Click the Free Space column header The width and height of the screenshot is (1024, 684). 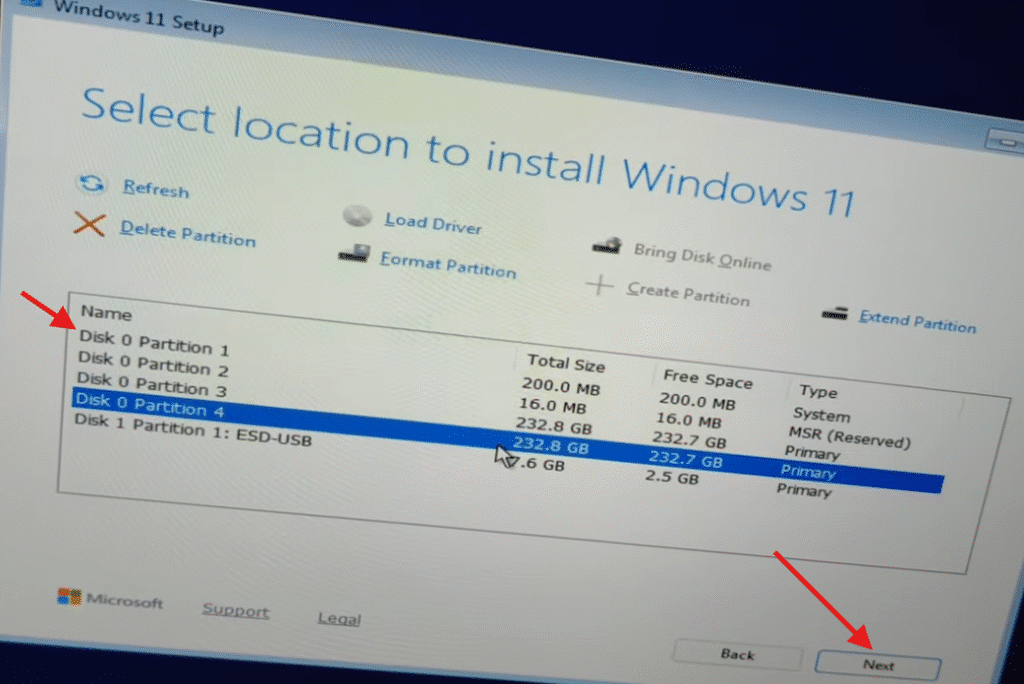click(708, 381)
